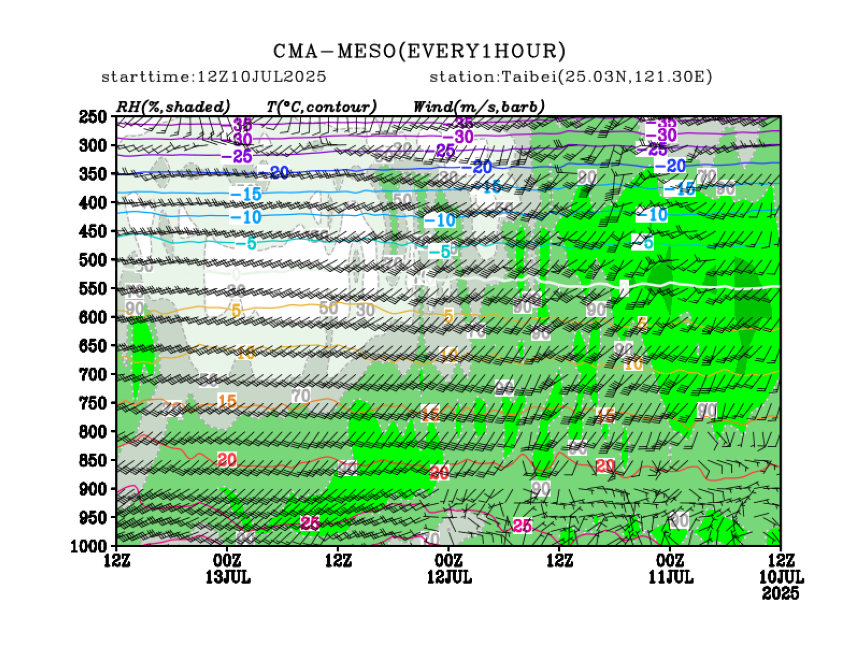Click the starttime:12Z10JUL2025 label

pyautogui.click(x=214, y=77)
